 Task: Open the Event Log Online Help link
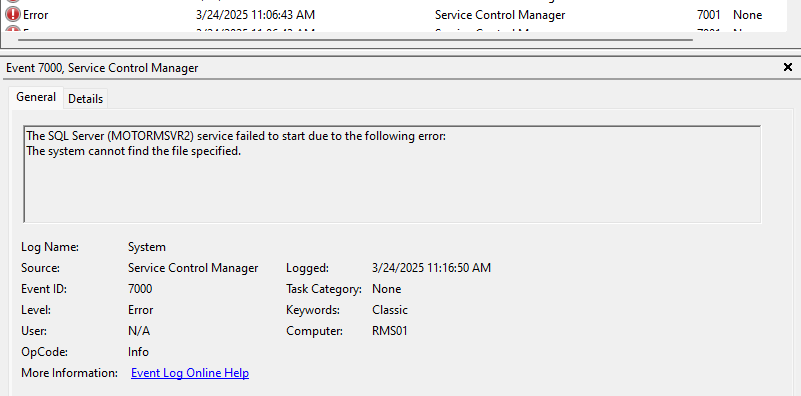pos(190,373)
